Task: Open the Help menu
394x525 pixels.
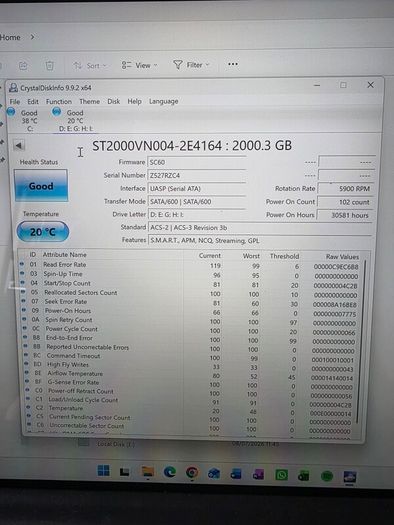Action: coord(134,101)
